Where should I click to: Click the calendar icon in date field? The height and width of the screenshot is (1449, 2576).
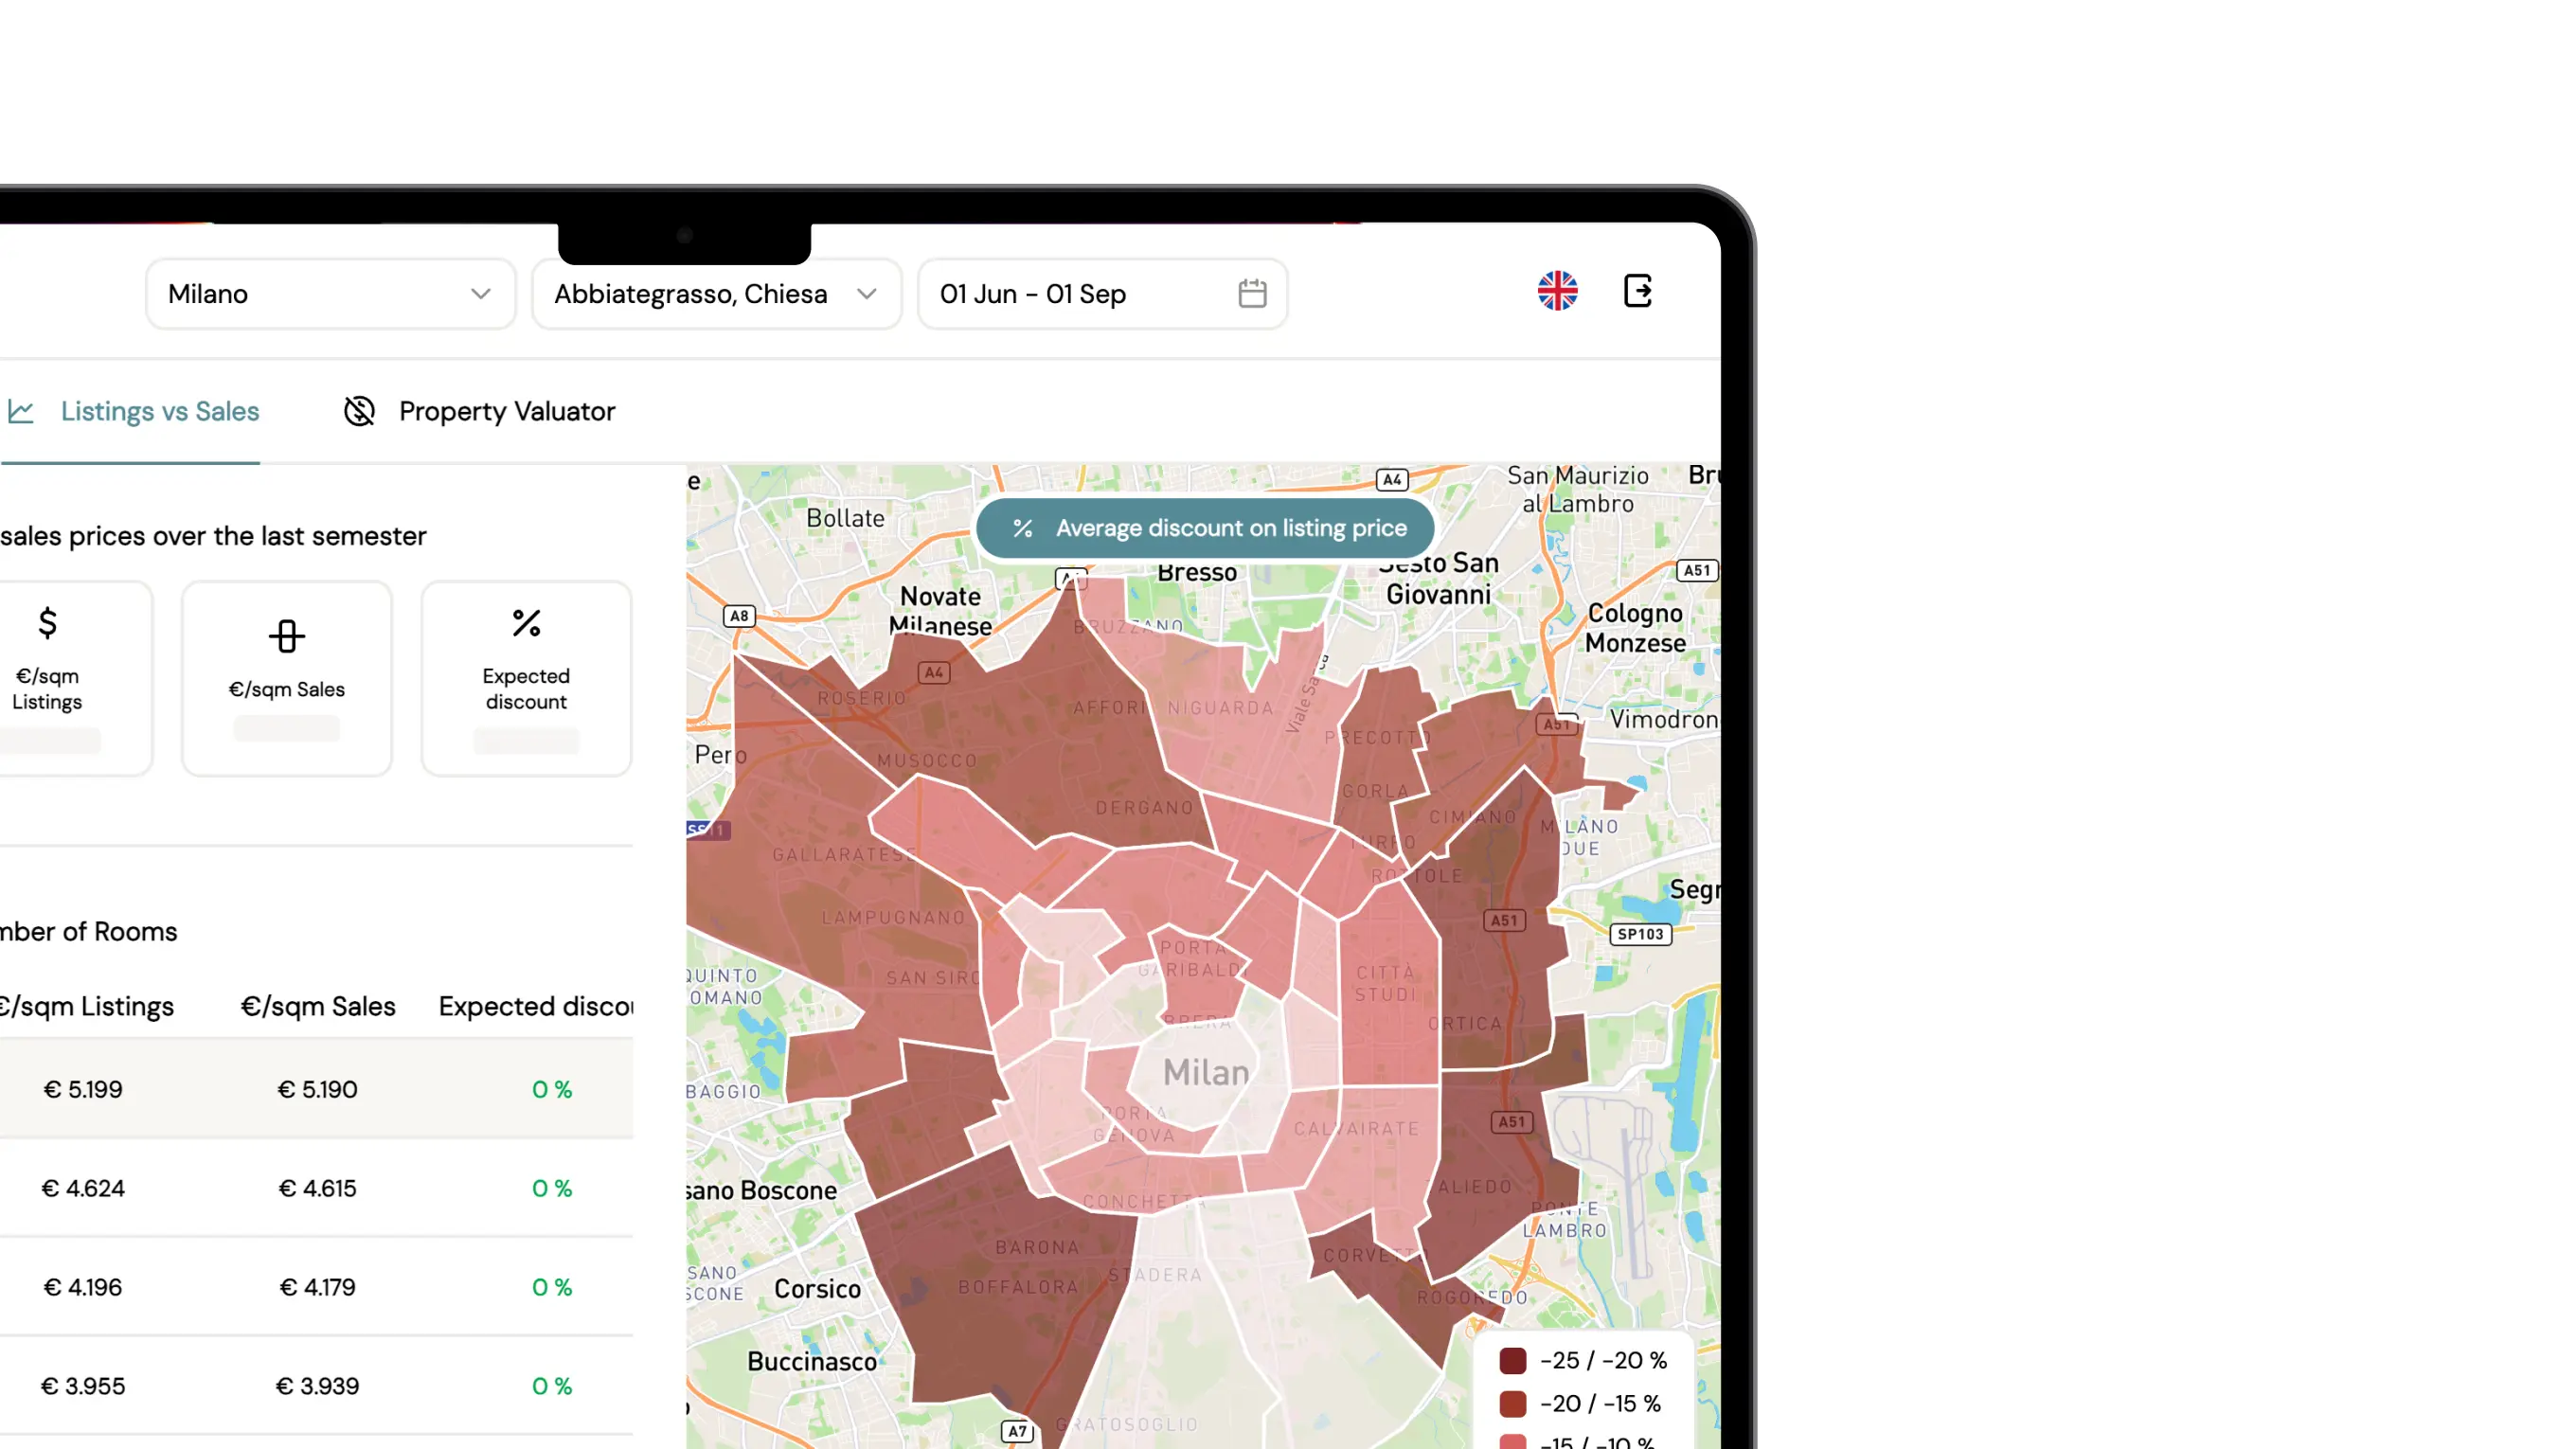[x=1252, y=293]
